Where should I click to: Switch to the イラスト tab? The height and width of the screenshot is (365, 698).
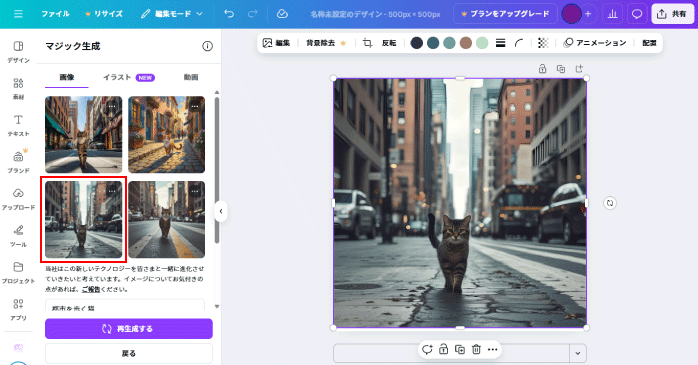click(129, 77)
